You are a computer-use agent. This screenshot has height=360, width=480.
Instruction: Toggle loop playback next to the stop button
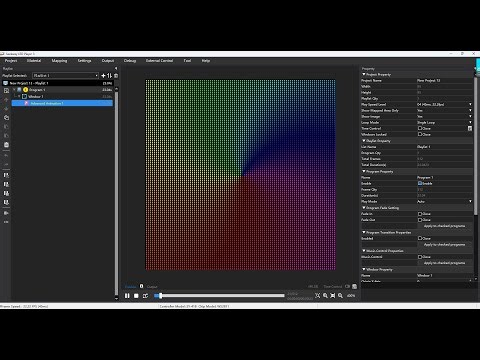[x=145, y=296]
